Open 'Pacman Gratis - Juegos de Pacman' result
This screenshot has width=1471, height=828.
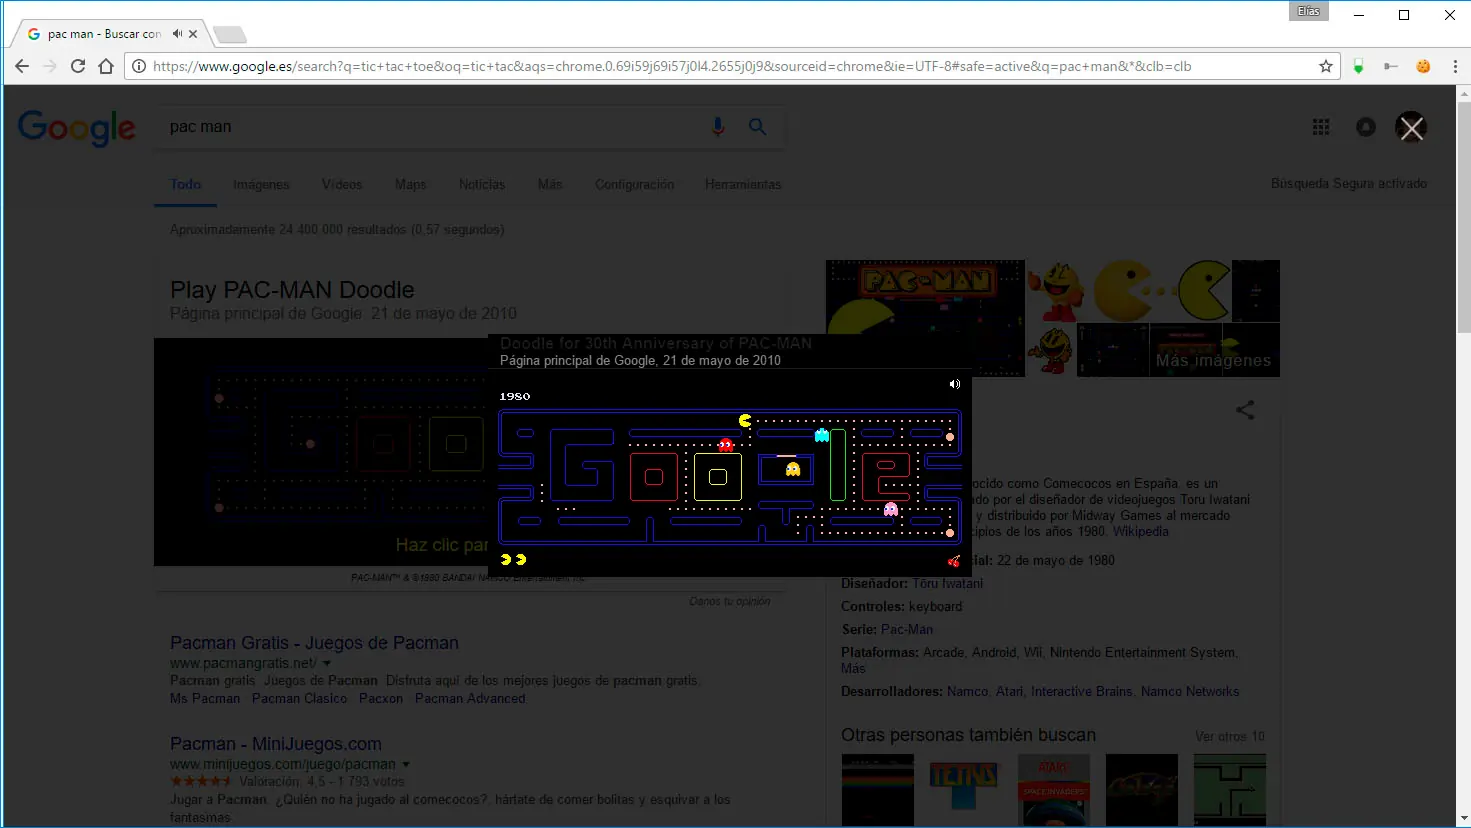[x=314, y=643]
